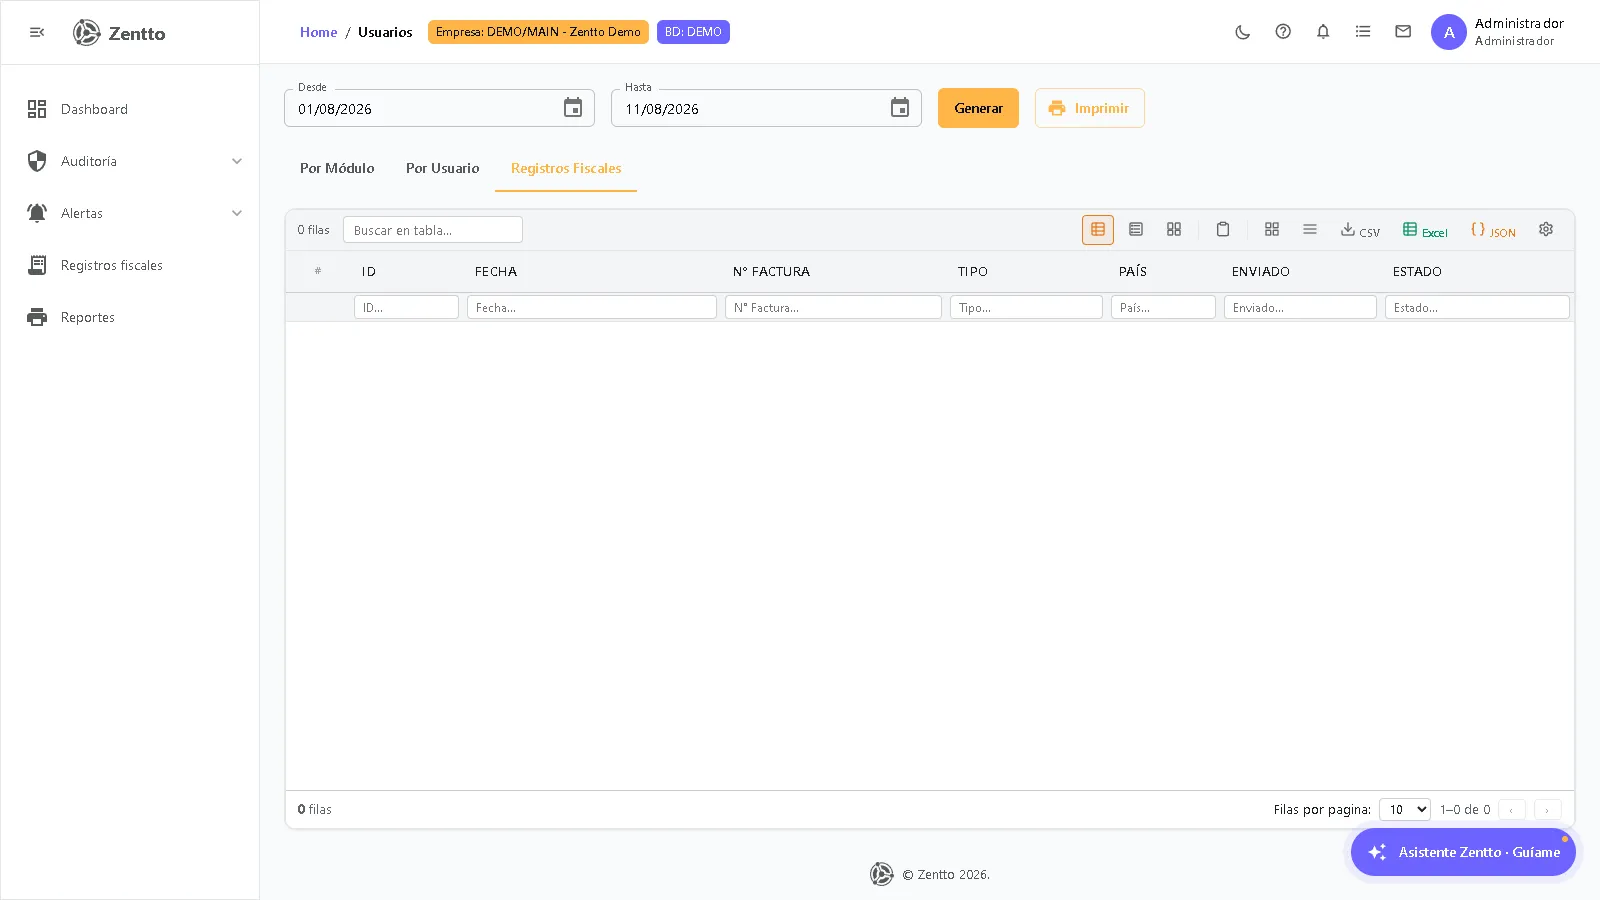Image resolution: width=1600 pixels, height=900 pixels.
Task: Open notifications bell
Action: 1323,32
